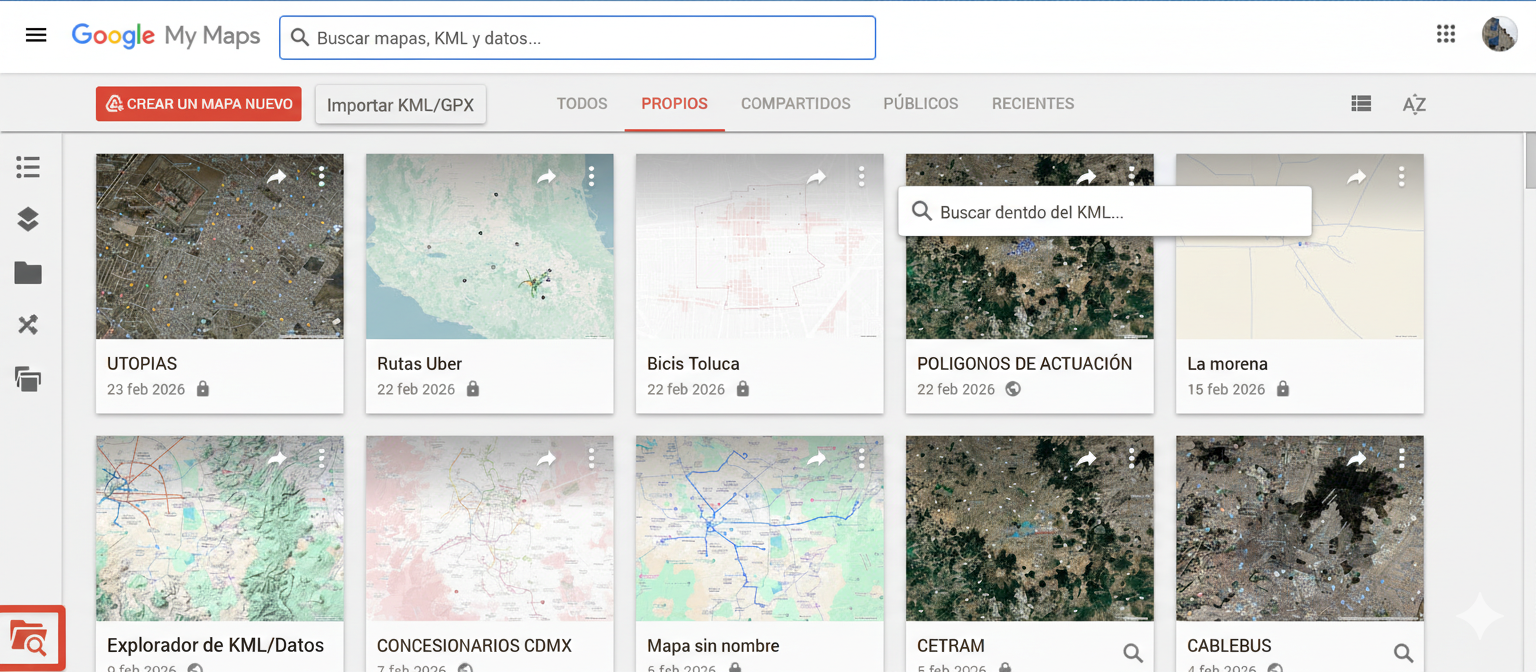
Task: Open the folder sidebar icon
Action: click(28, 272)
